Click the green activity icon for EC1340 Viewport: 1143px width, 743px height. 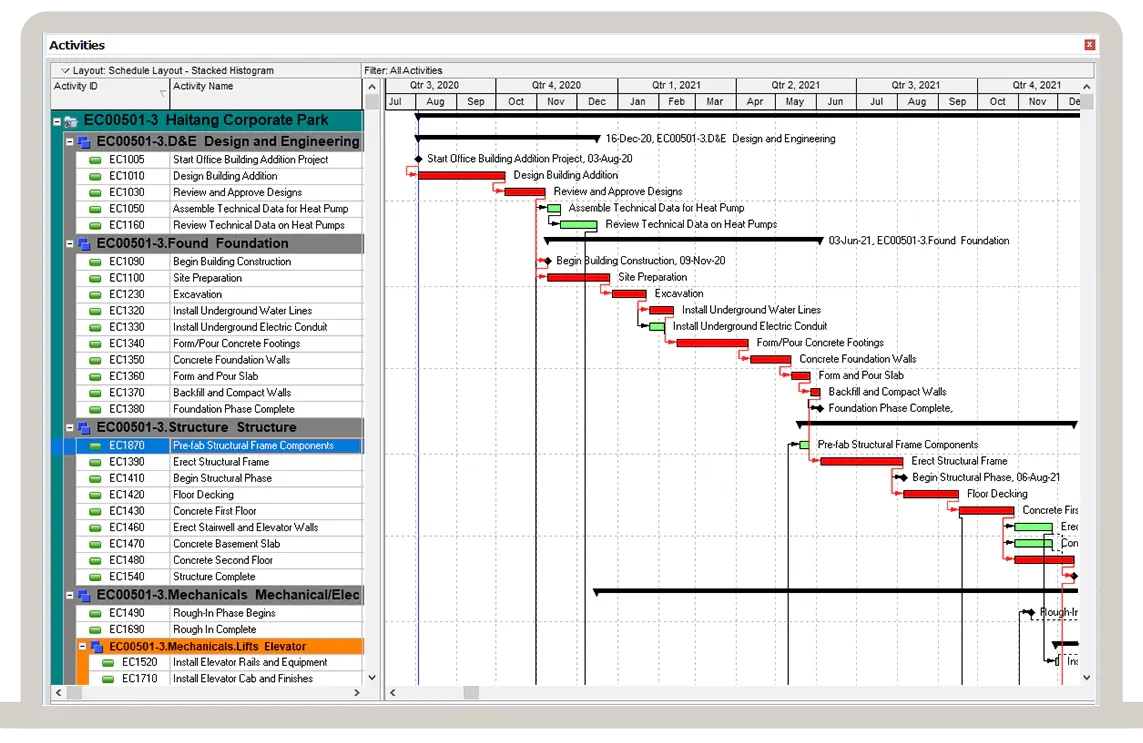(x=95, y=343)
